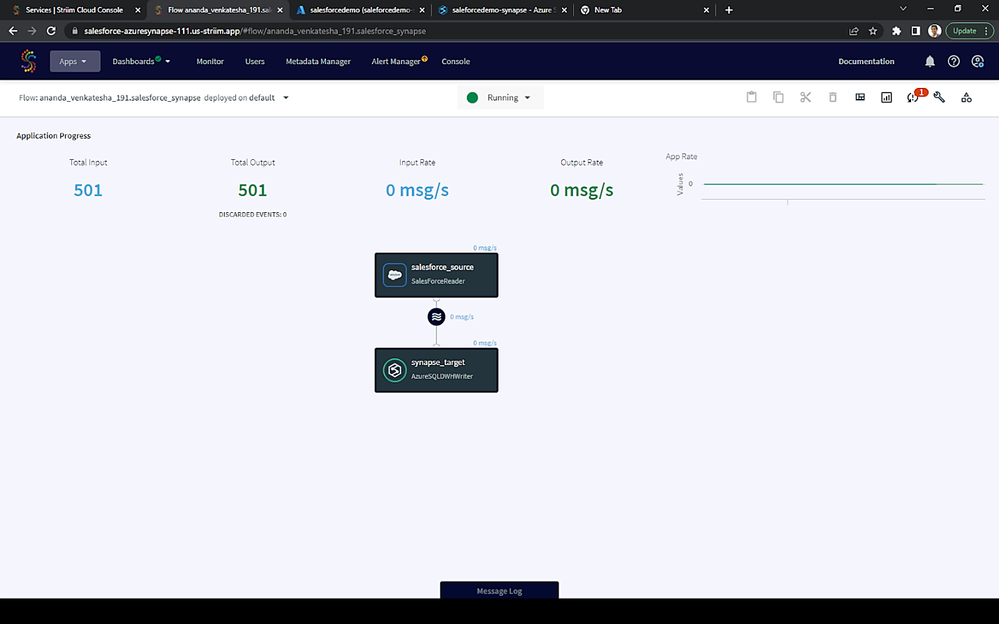Click the browser address bar URL
Screen dimensions: 999x624
tap(255, 31)
